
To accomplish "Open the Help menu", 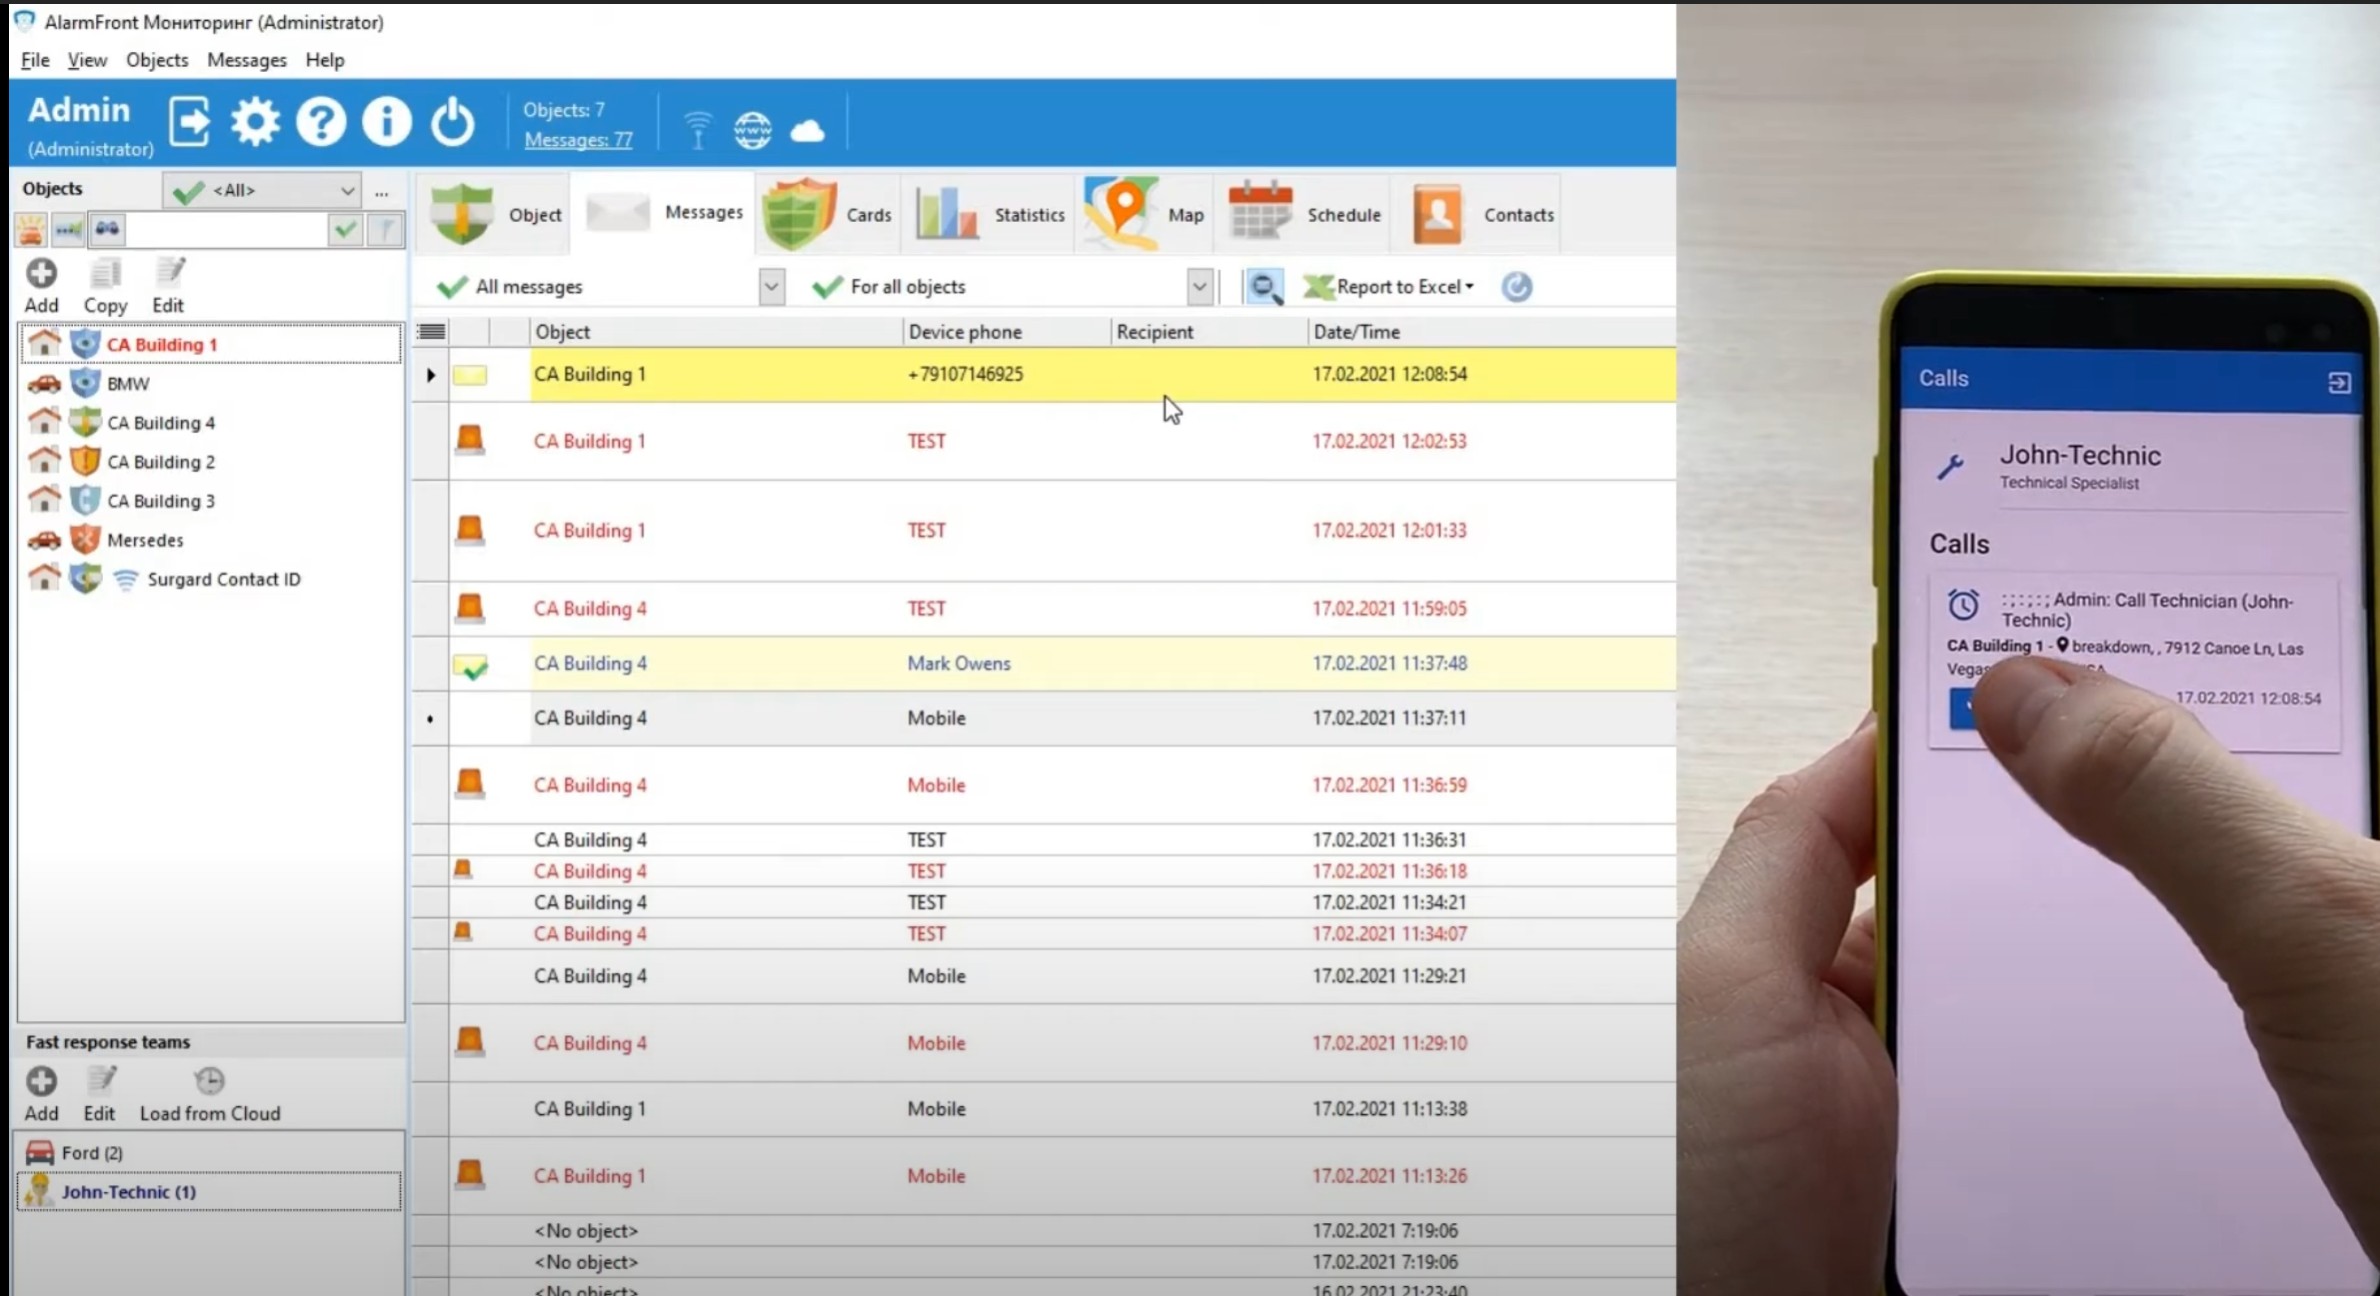I will (325, 60).
